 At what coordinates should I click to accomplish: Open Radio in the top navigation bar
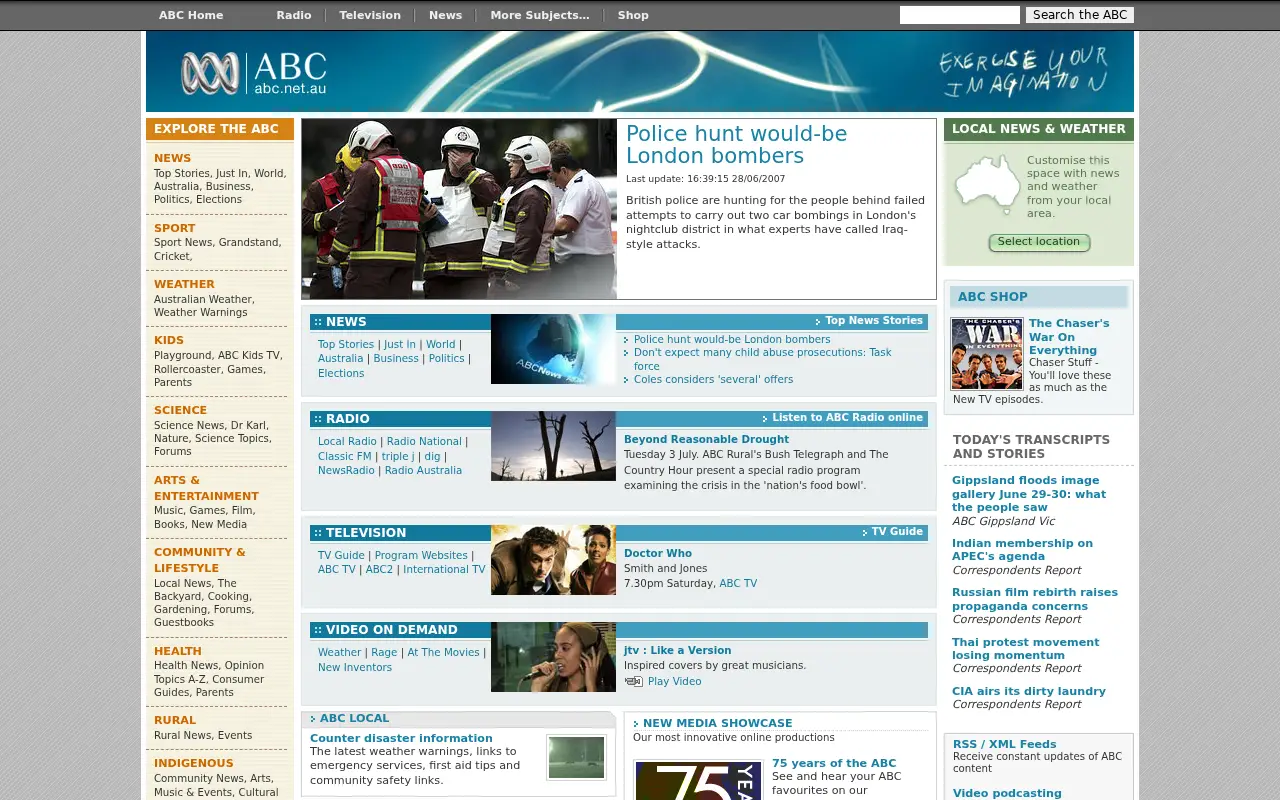coord(294,15)
